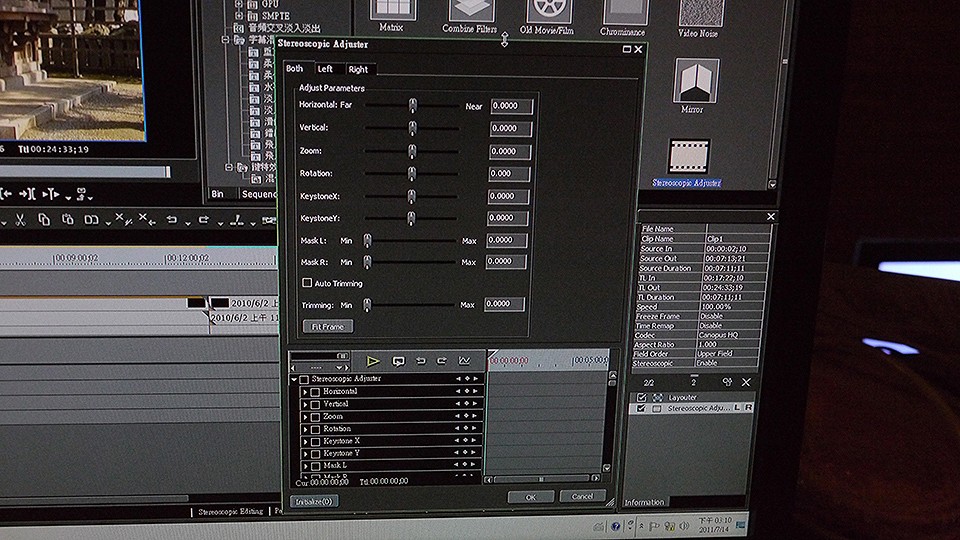Click the Fit Frame button

click(x=328, y=326)
